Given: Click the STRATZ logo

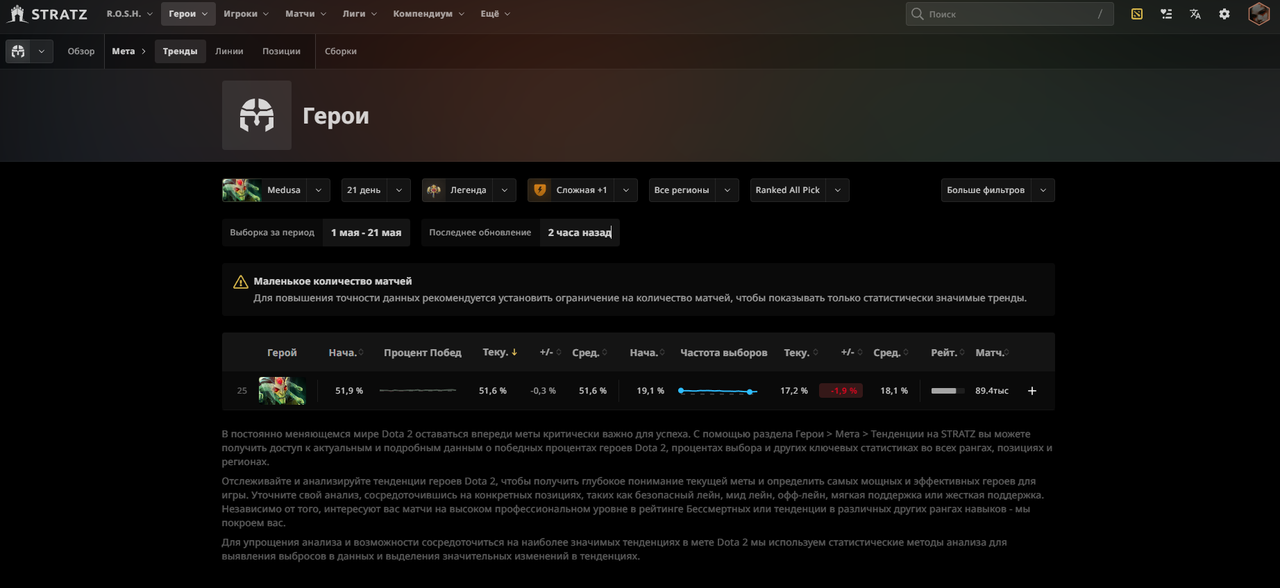Looking at the screenshot, I should (48, 14).
